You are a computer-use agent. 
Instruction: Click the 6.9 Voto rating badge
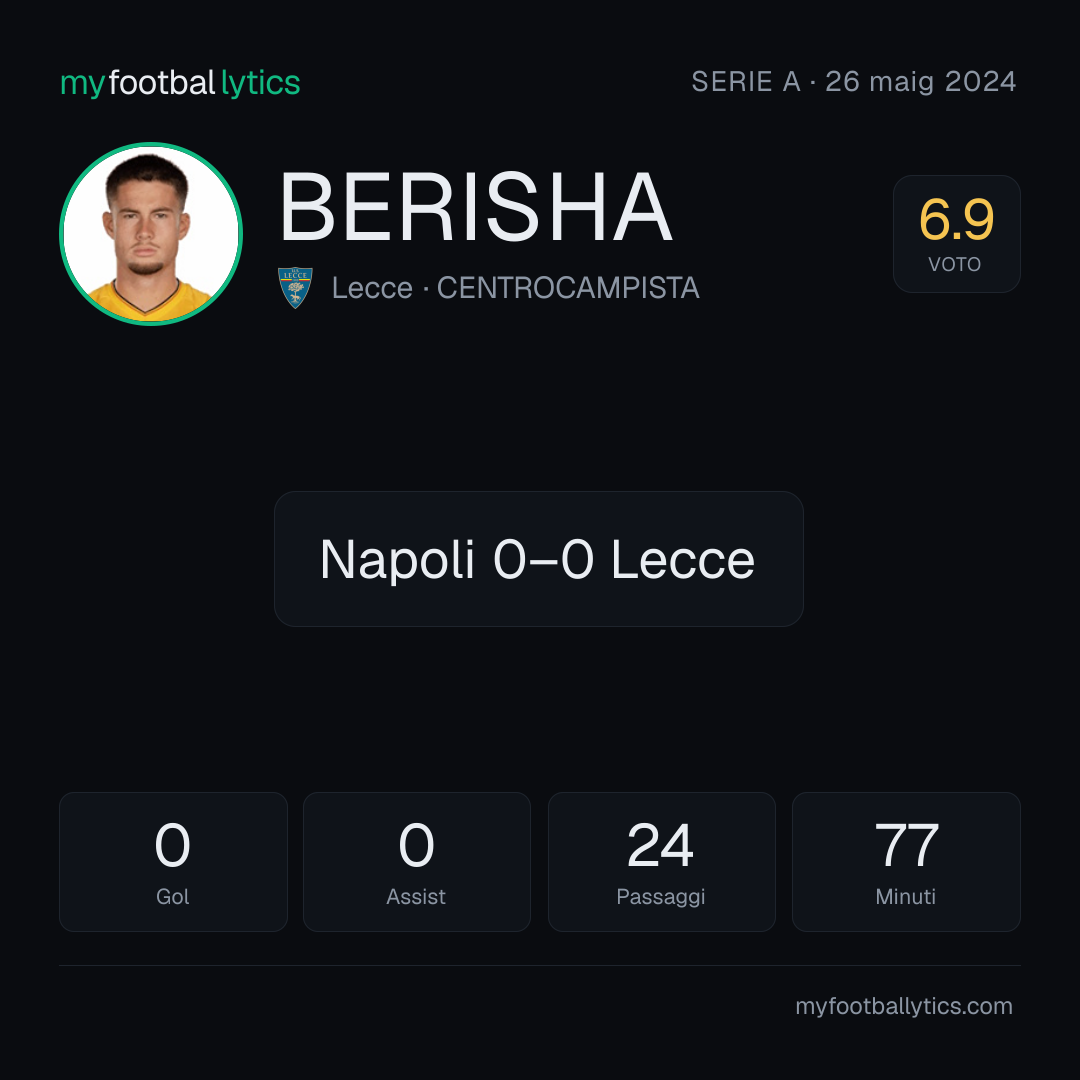coord(957,234)
